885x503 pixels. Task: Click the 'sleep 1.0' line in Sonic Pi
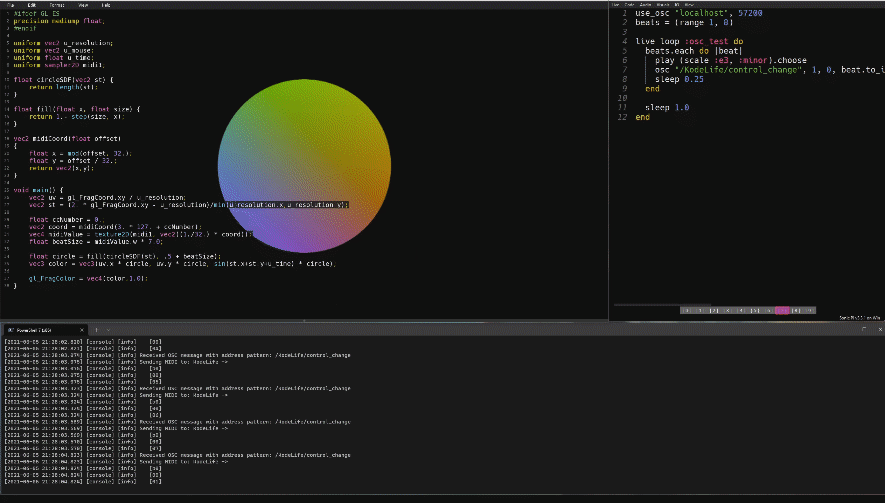click(x=667, y=107)
